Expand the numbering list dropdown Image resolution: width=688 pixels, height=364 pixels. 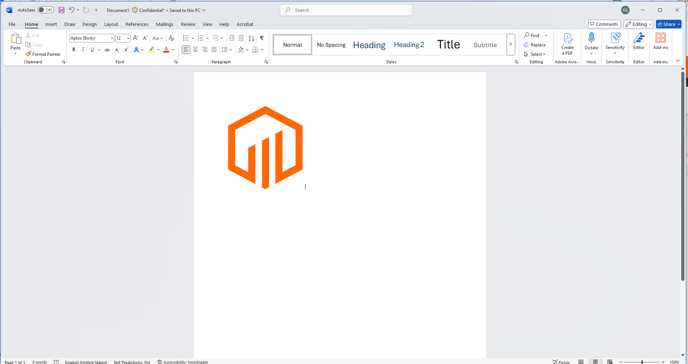tap(207, 38)
